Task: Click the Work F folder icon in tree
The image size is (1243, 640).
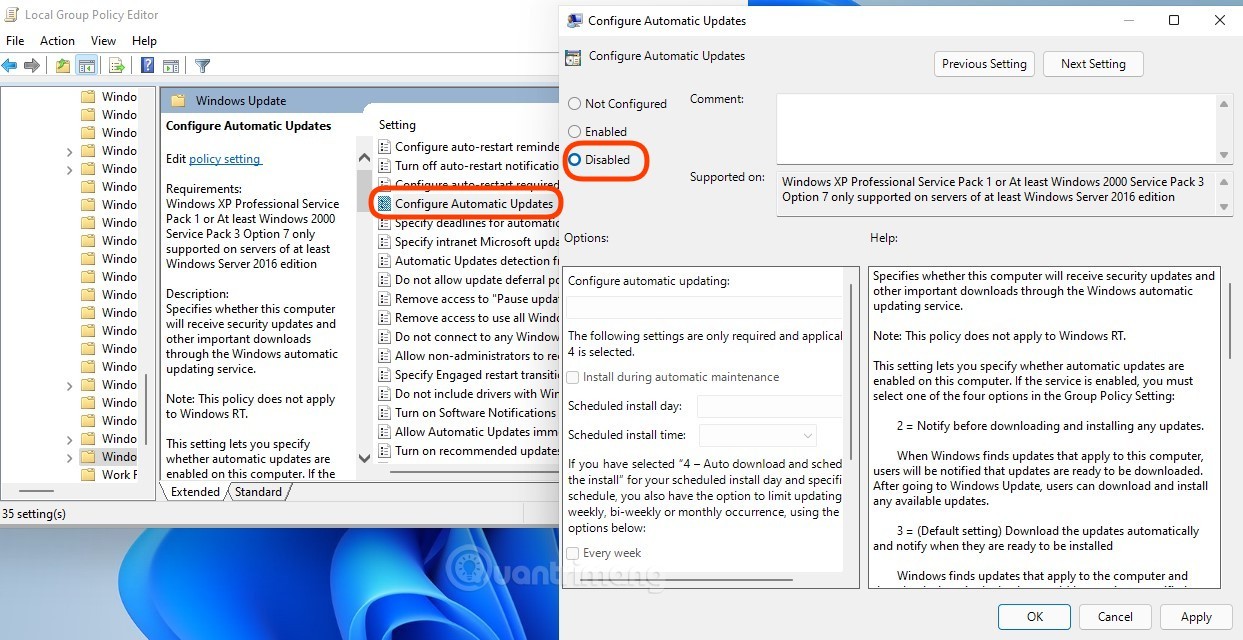Action: coord(87,475)
